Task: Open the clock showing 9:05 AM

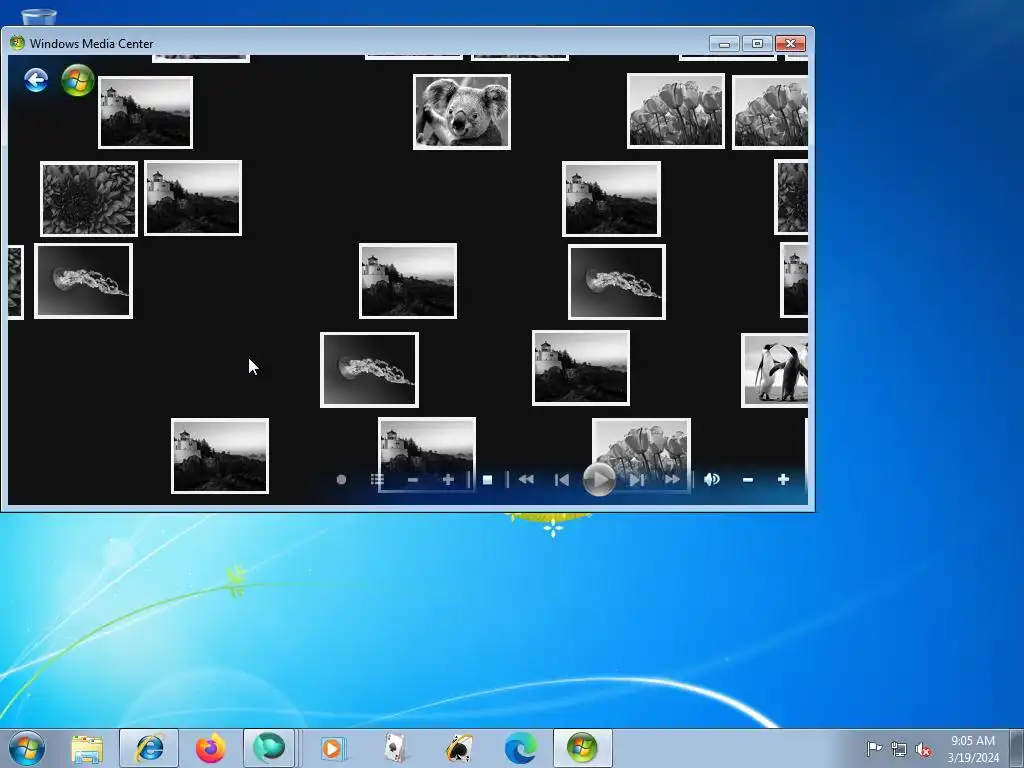Action: [973, 748]
